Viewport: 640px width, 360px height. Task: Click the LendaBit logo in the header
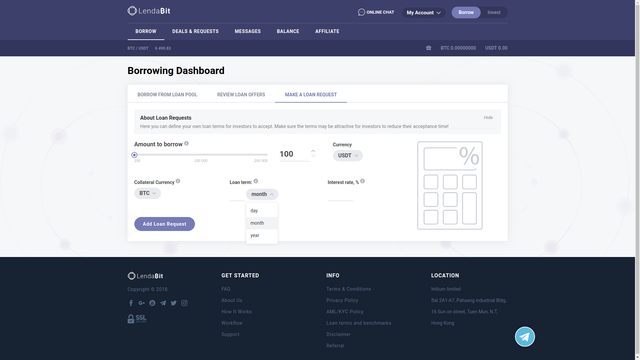tap(149, 11)
